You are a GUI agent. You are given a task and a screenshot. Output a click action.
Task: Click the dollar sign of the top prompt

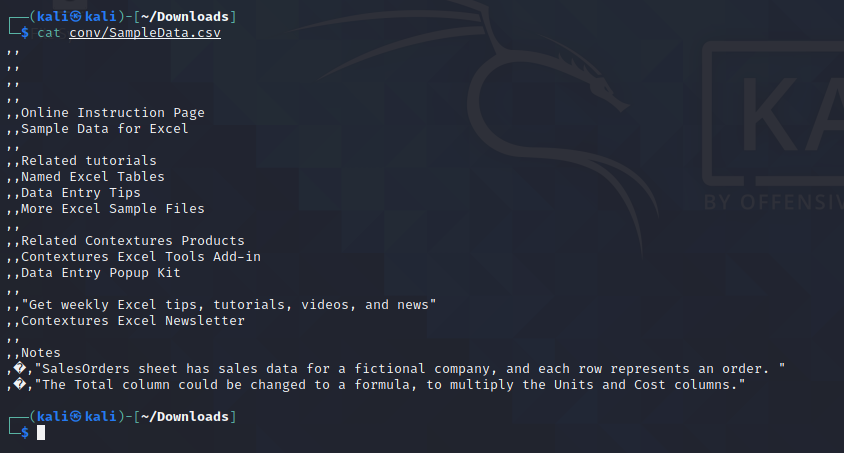(x=25, y=33)
